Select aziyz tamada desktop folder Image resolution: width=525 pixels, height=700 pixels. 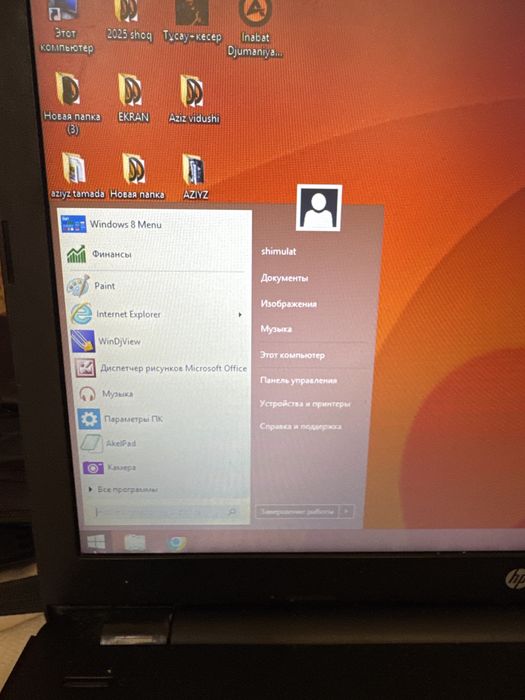pos(77,175)
